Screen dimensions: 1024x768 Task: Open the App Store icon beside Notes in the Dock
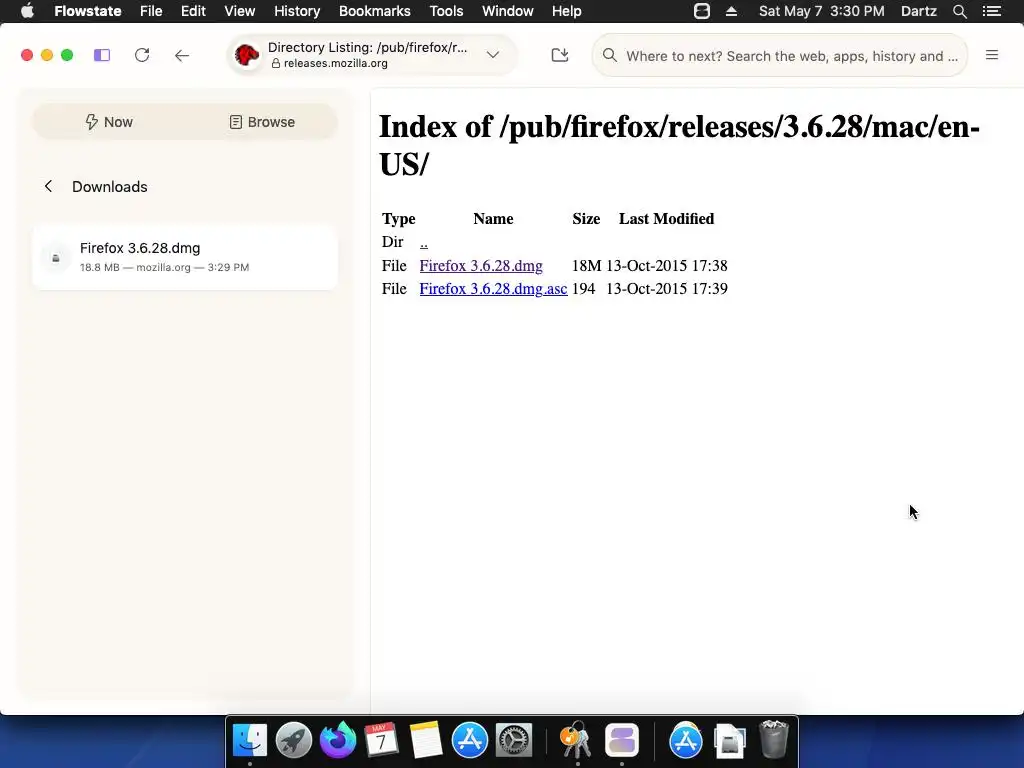tap(470, 740)
